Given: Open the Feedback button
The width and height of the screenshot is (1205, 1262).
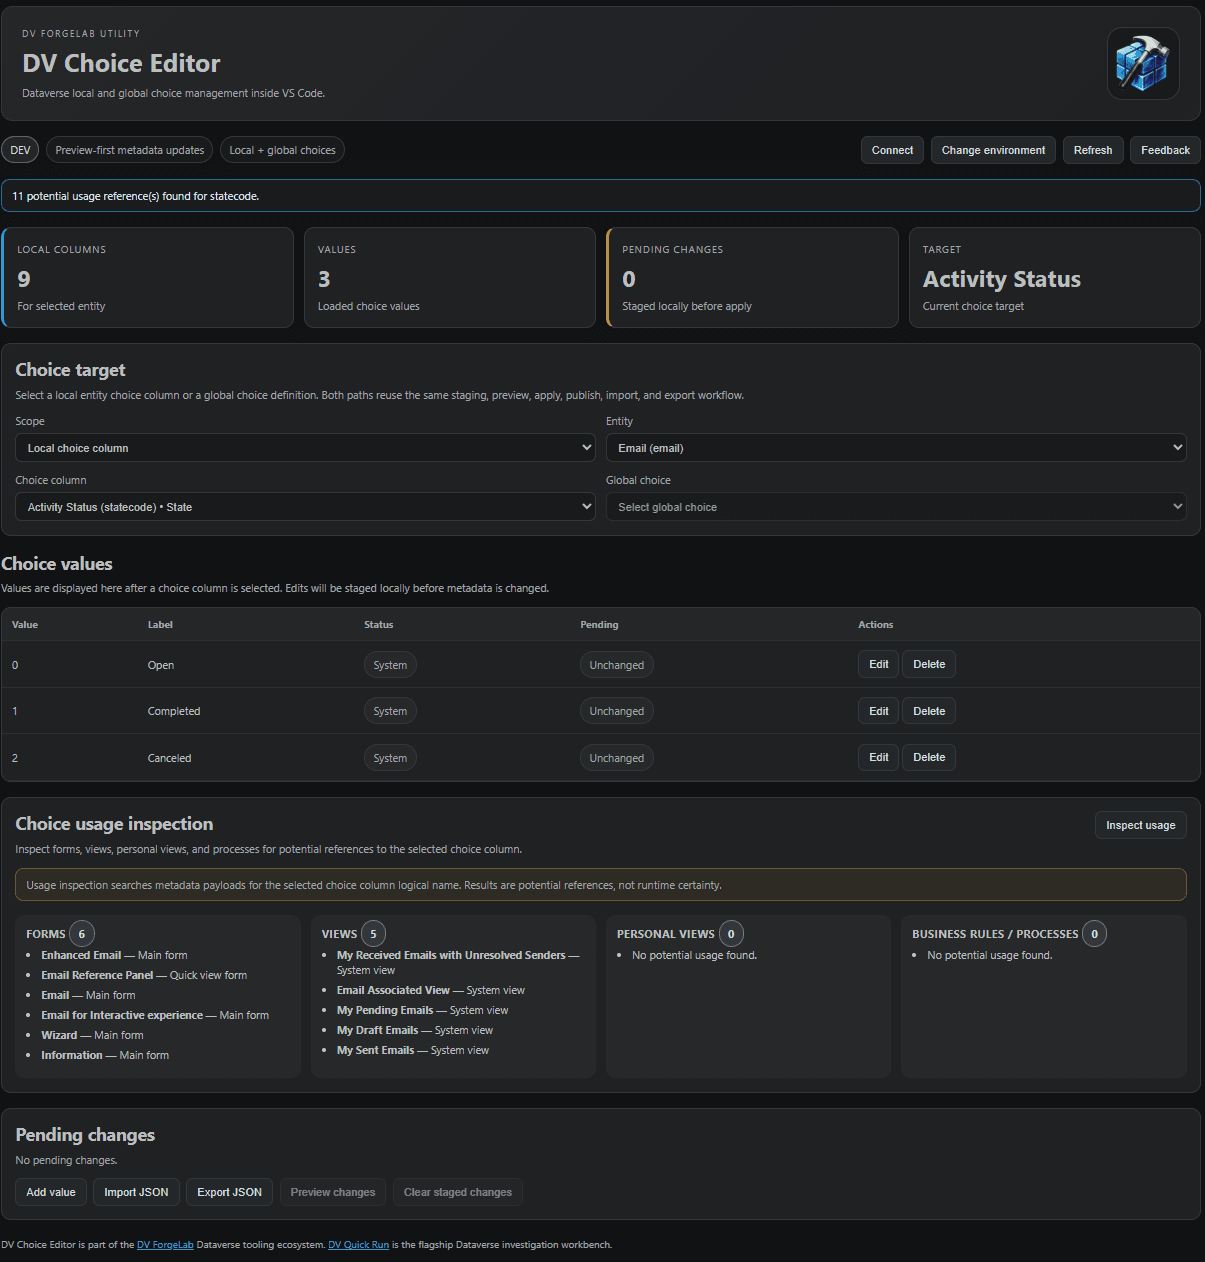Looking at the screenshot, I should (1165, 150).
